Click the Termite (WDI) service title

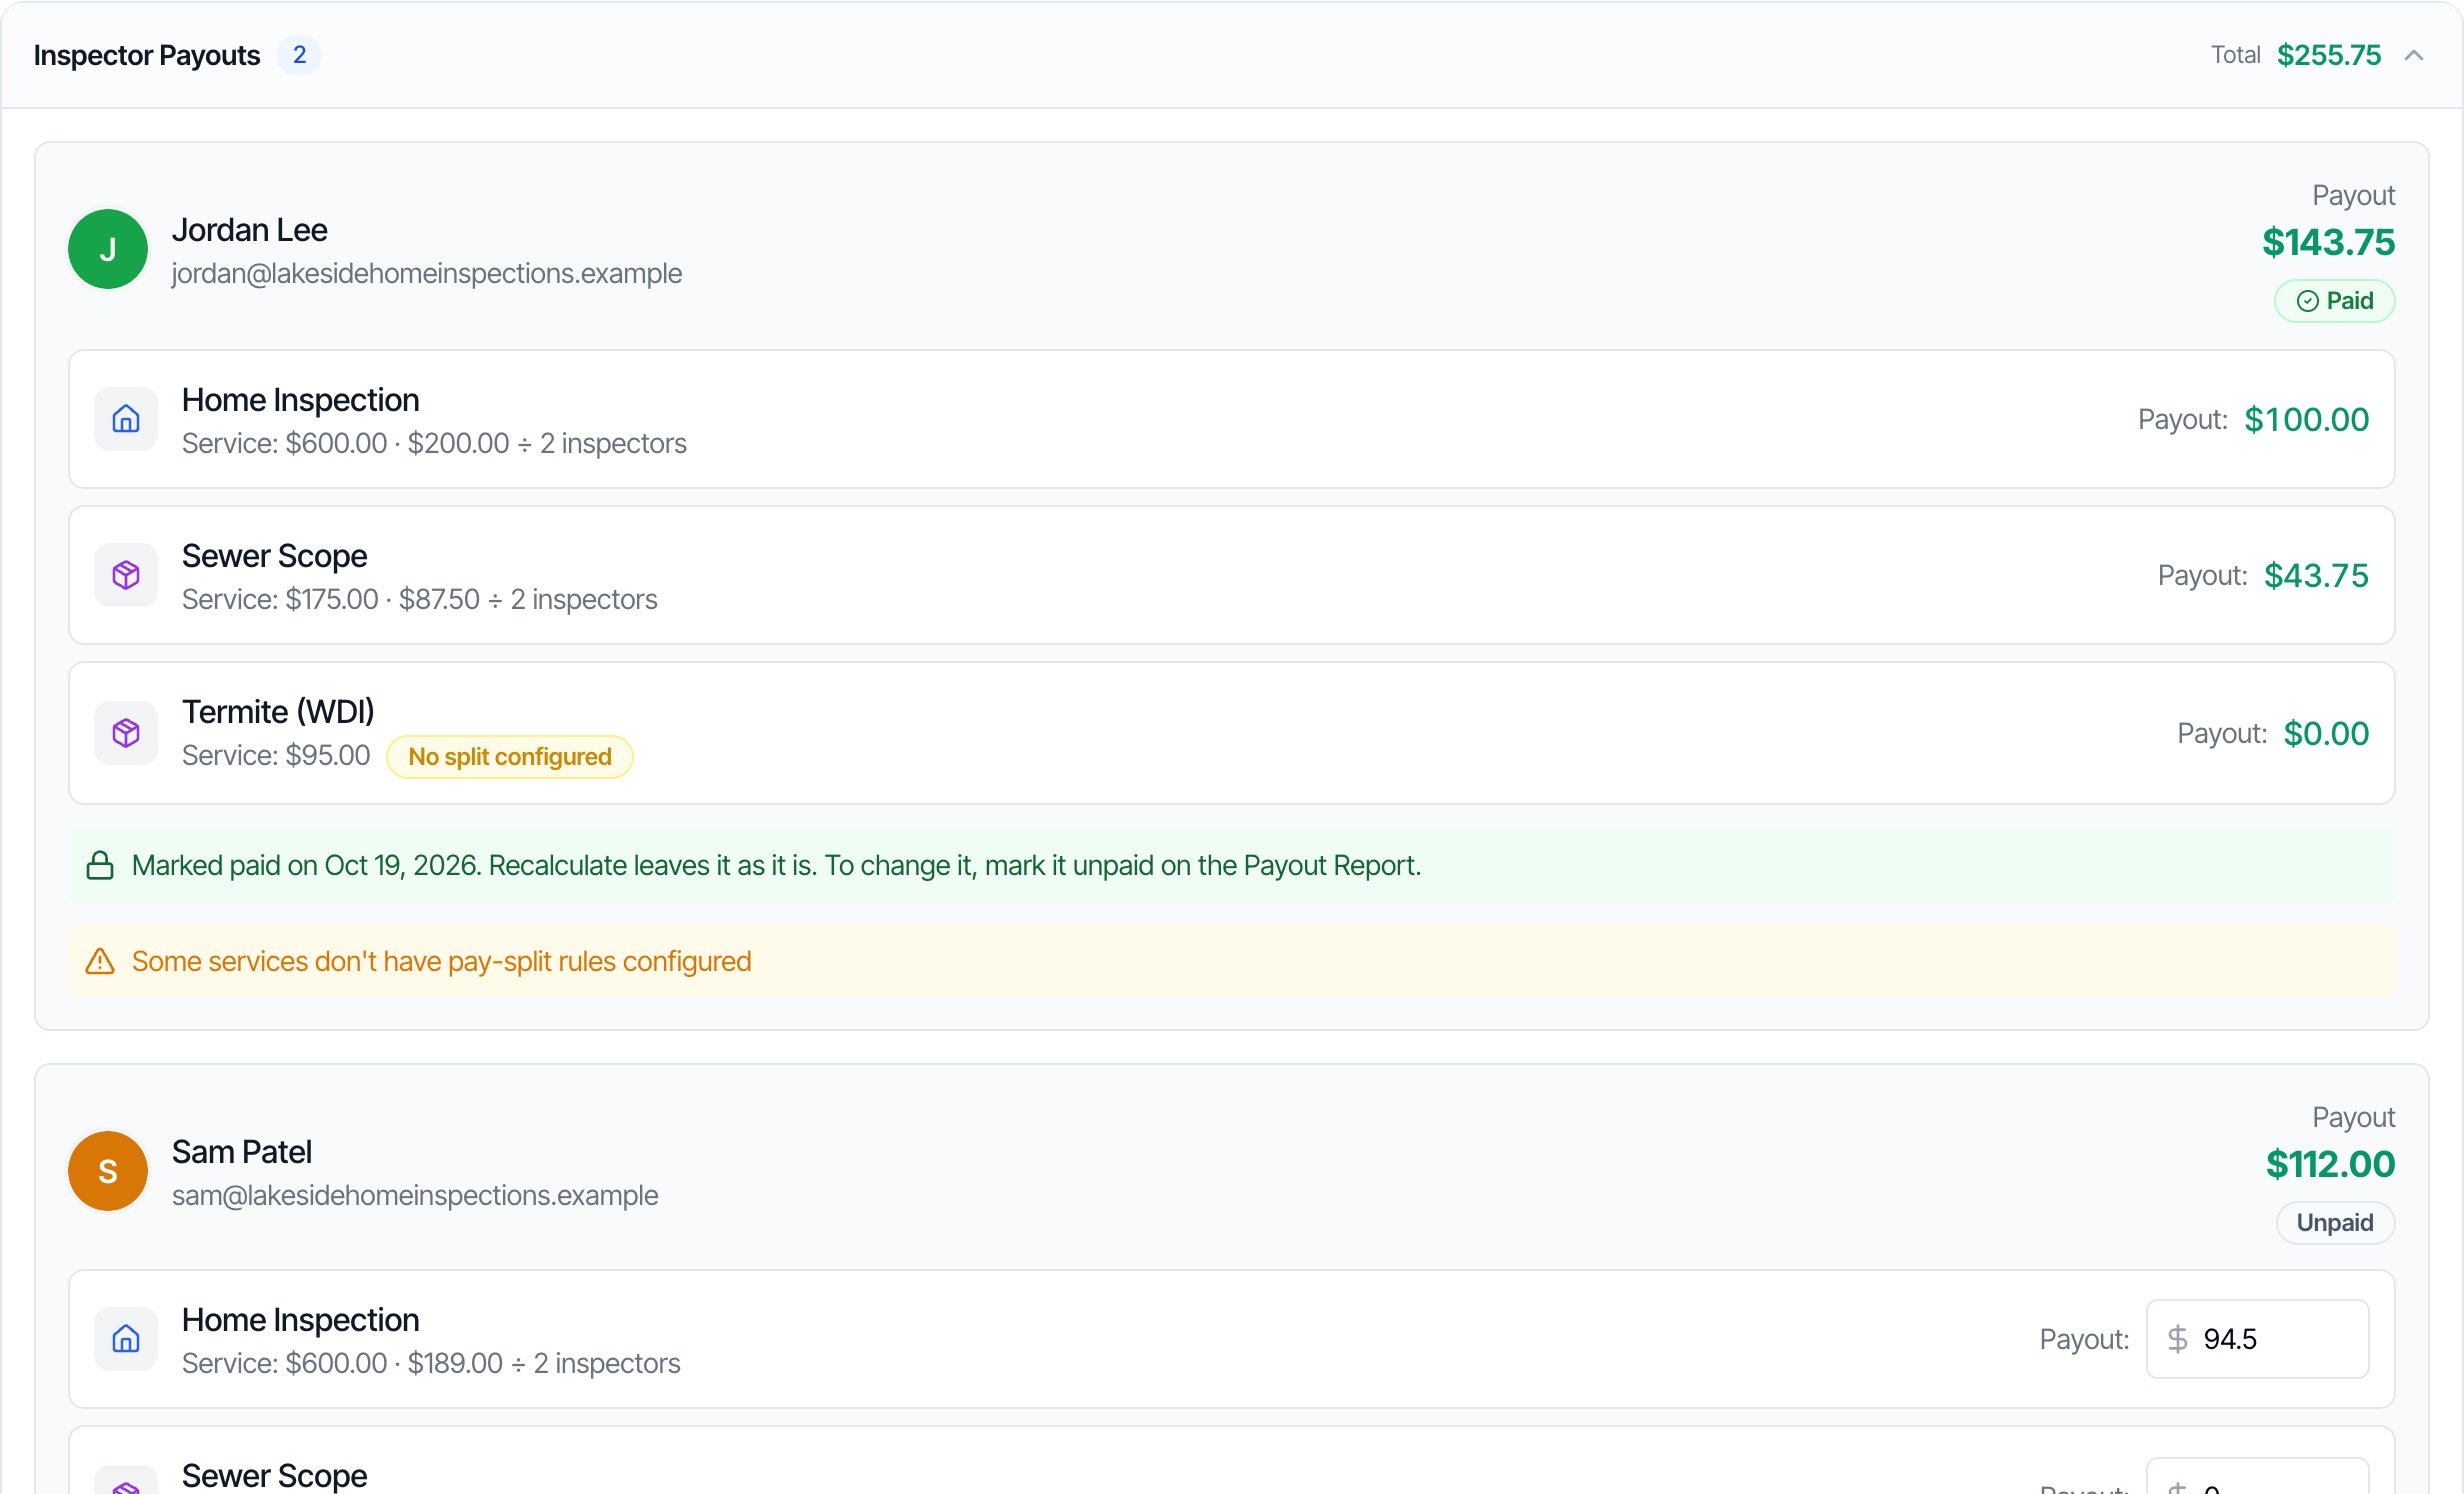[278, 712]
